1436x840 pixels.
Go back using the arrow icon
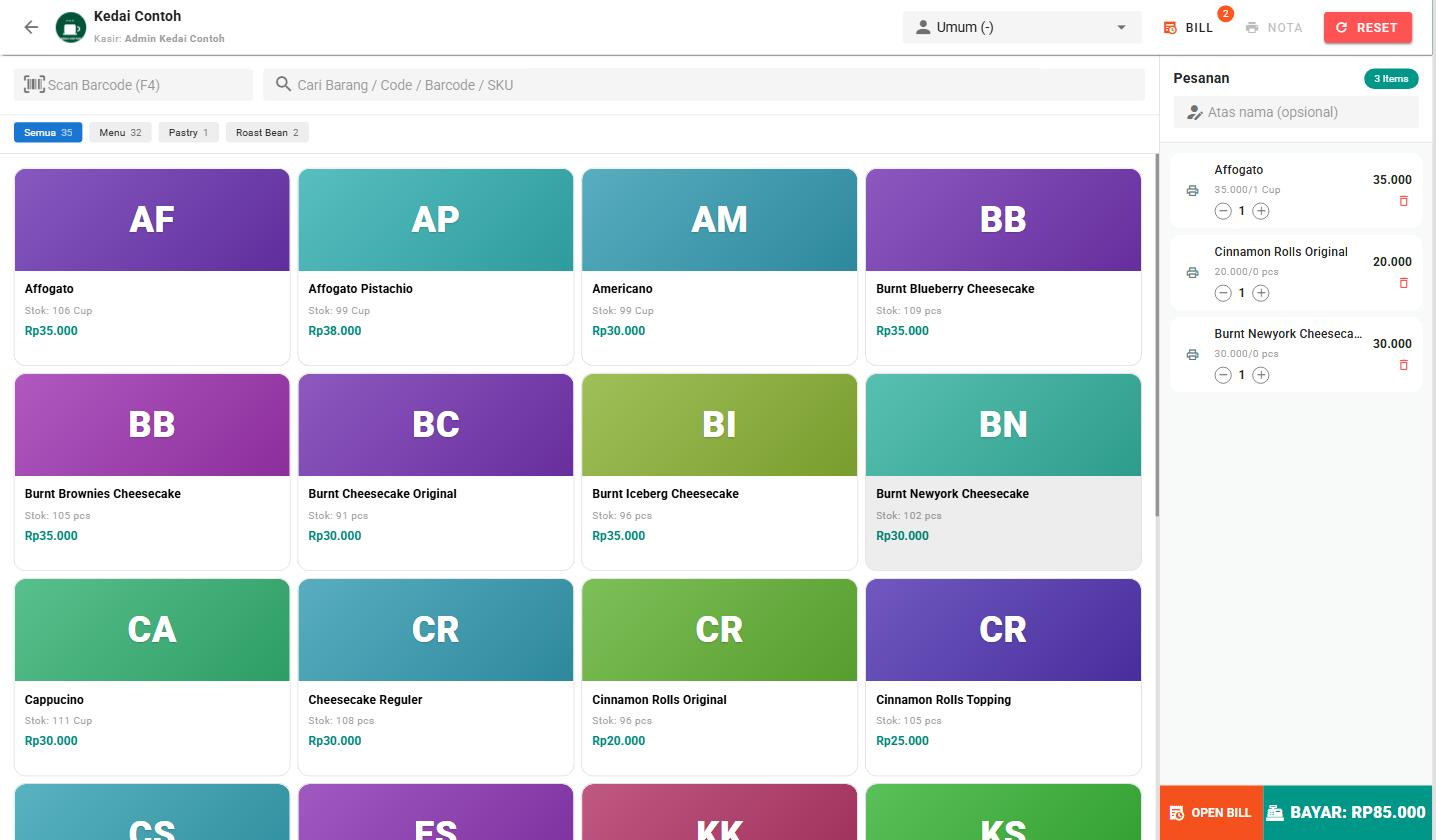coord(31,27)
